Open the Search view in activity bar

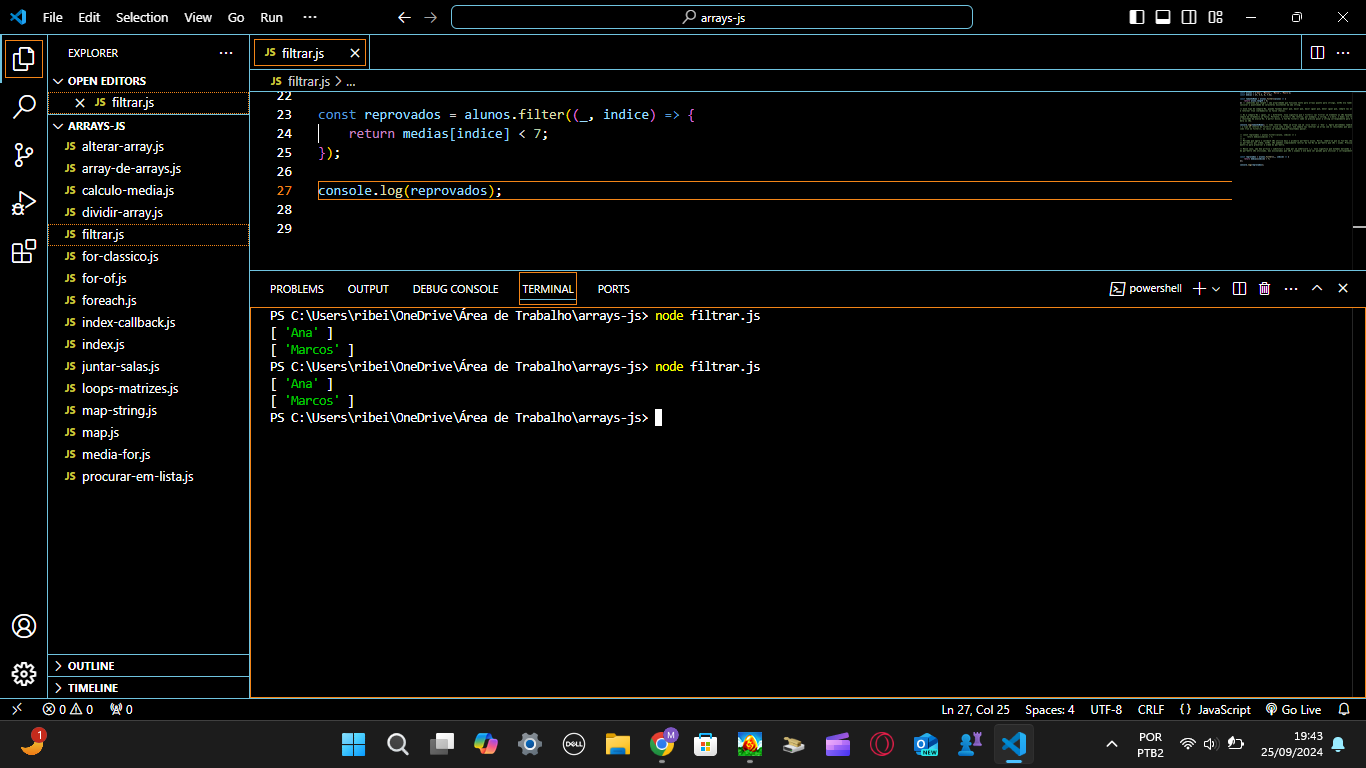click(x=24, y=108)
